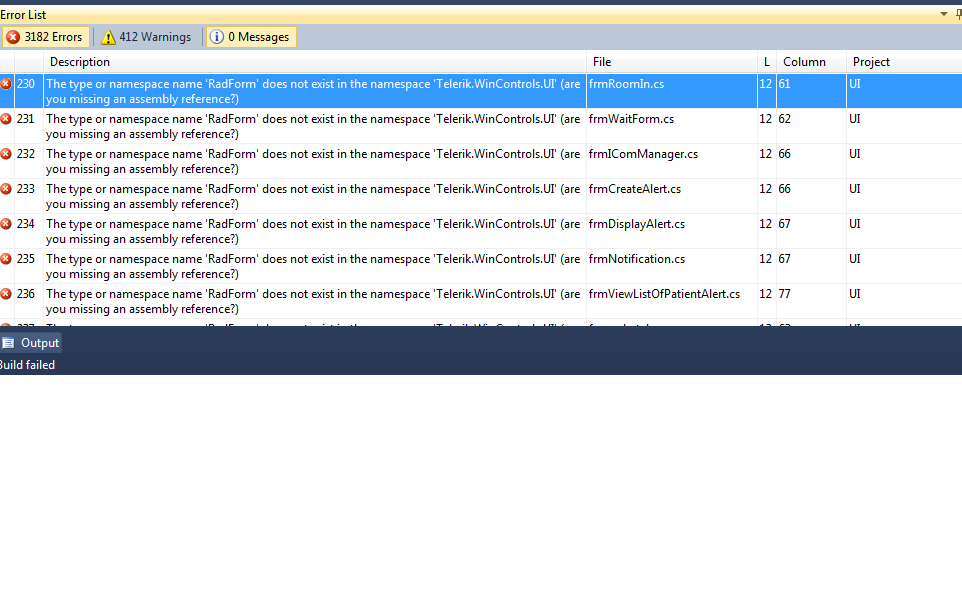Toggle the 412 Warnings filter button

pos(147,37)
